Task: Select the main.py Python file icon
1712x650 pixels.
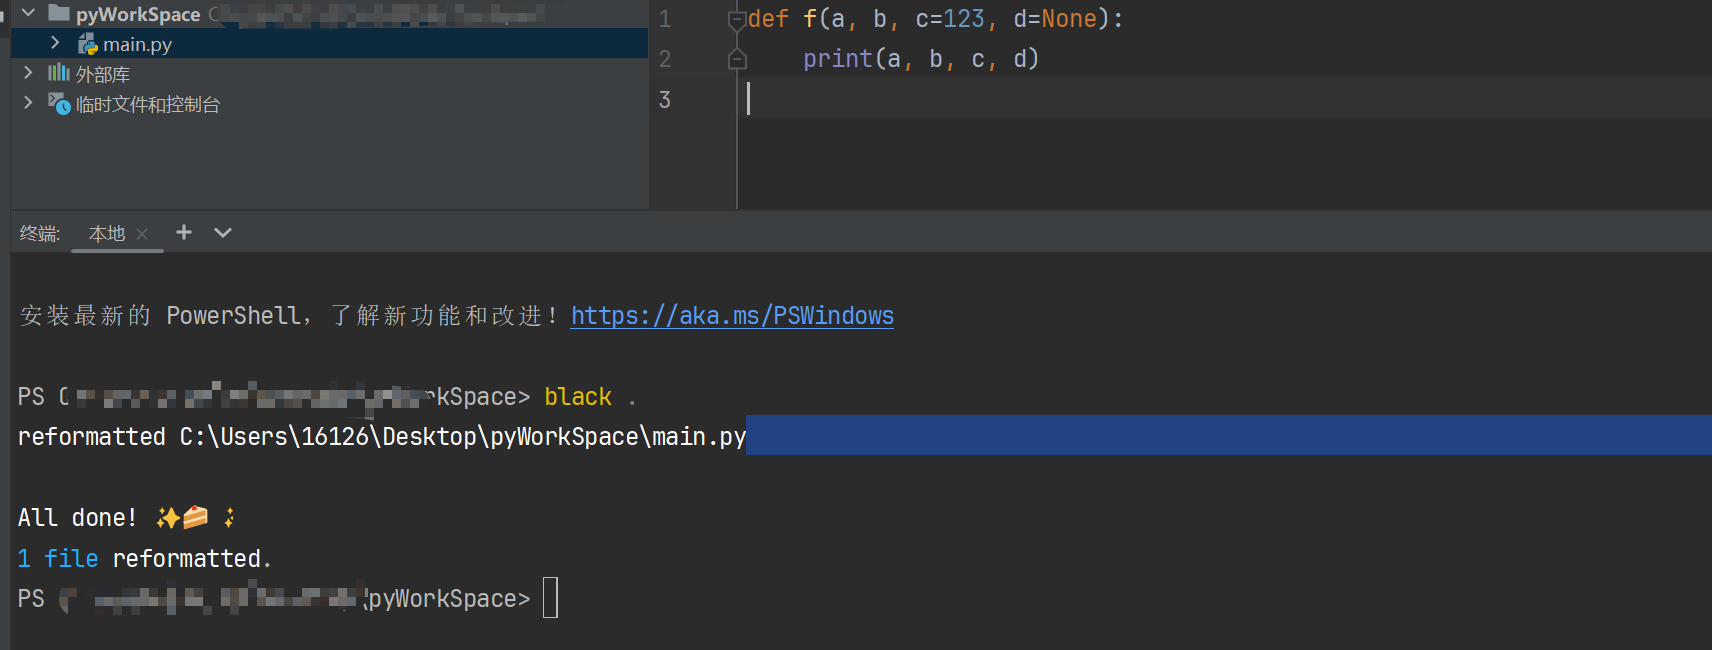Action: coord(88,44)
